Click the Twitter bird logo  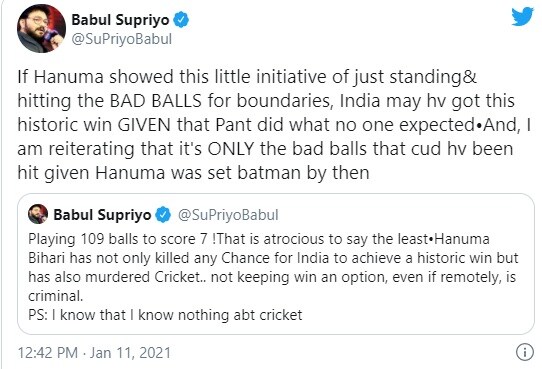pos(522,16)
